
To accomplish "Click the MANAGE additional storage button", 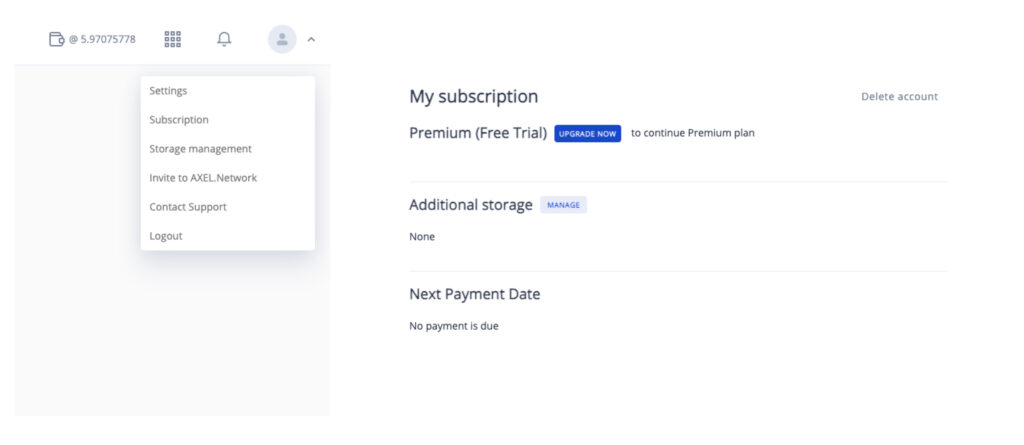I will 564,205.
